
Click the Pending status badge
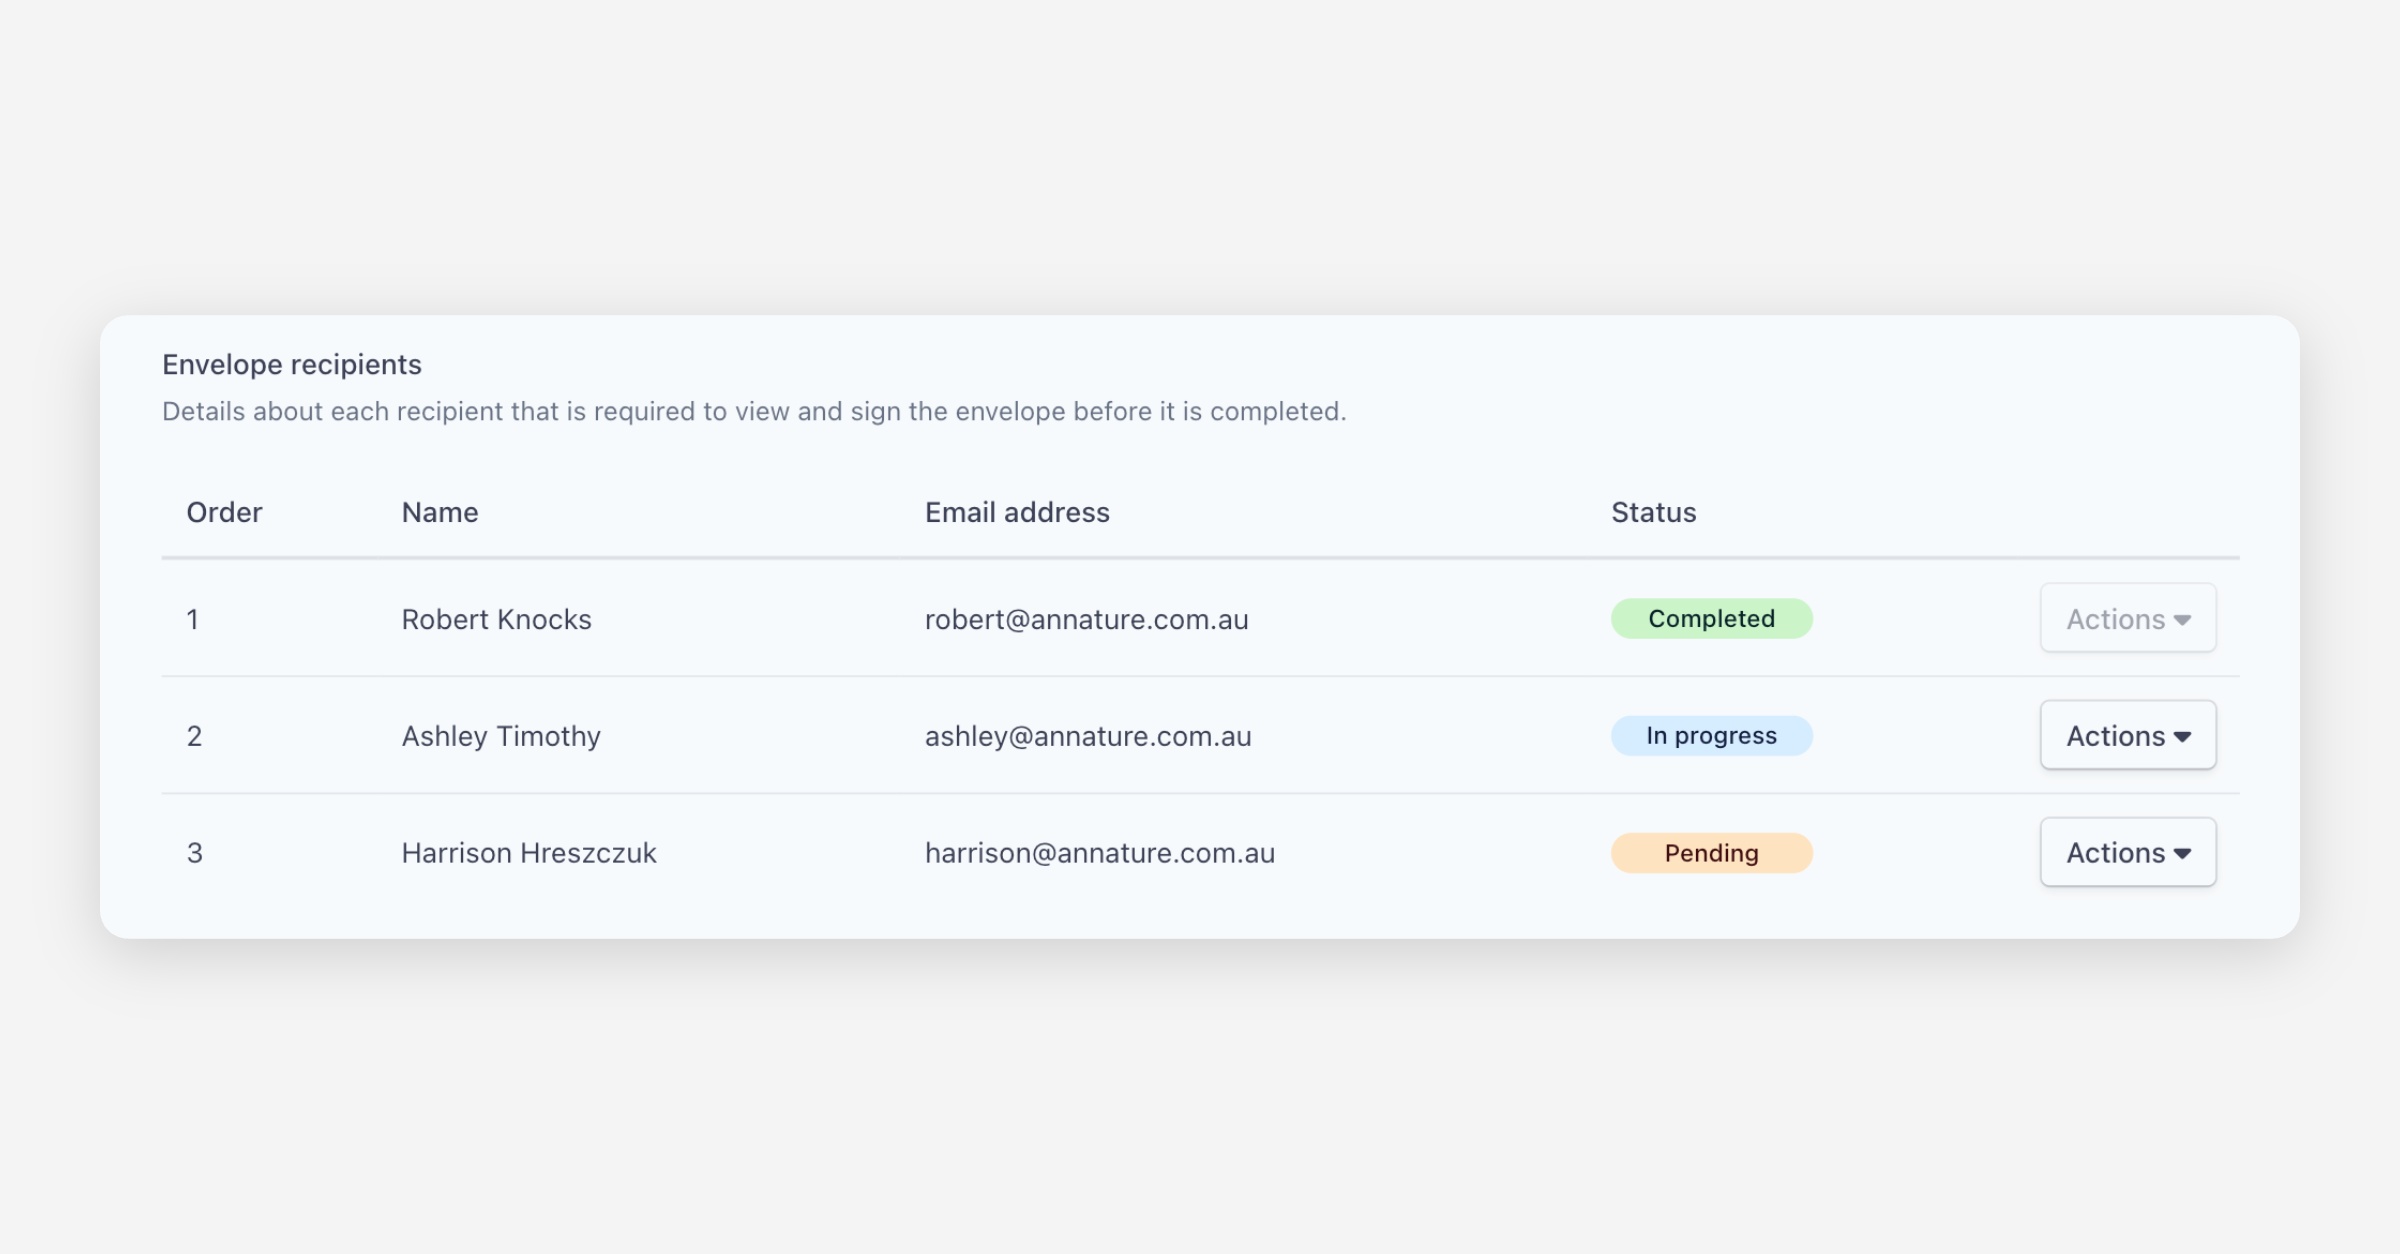[x=1711, y=853]
